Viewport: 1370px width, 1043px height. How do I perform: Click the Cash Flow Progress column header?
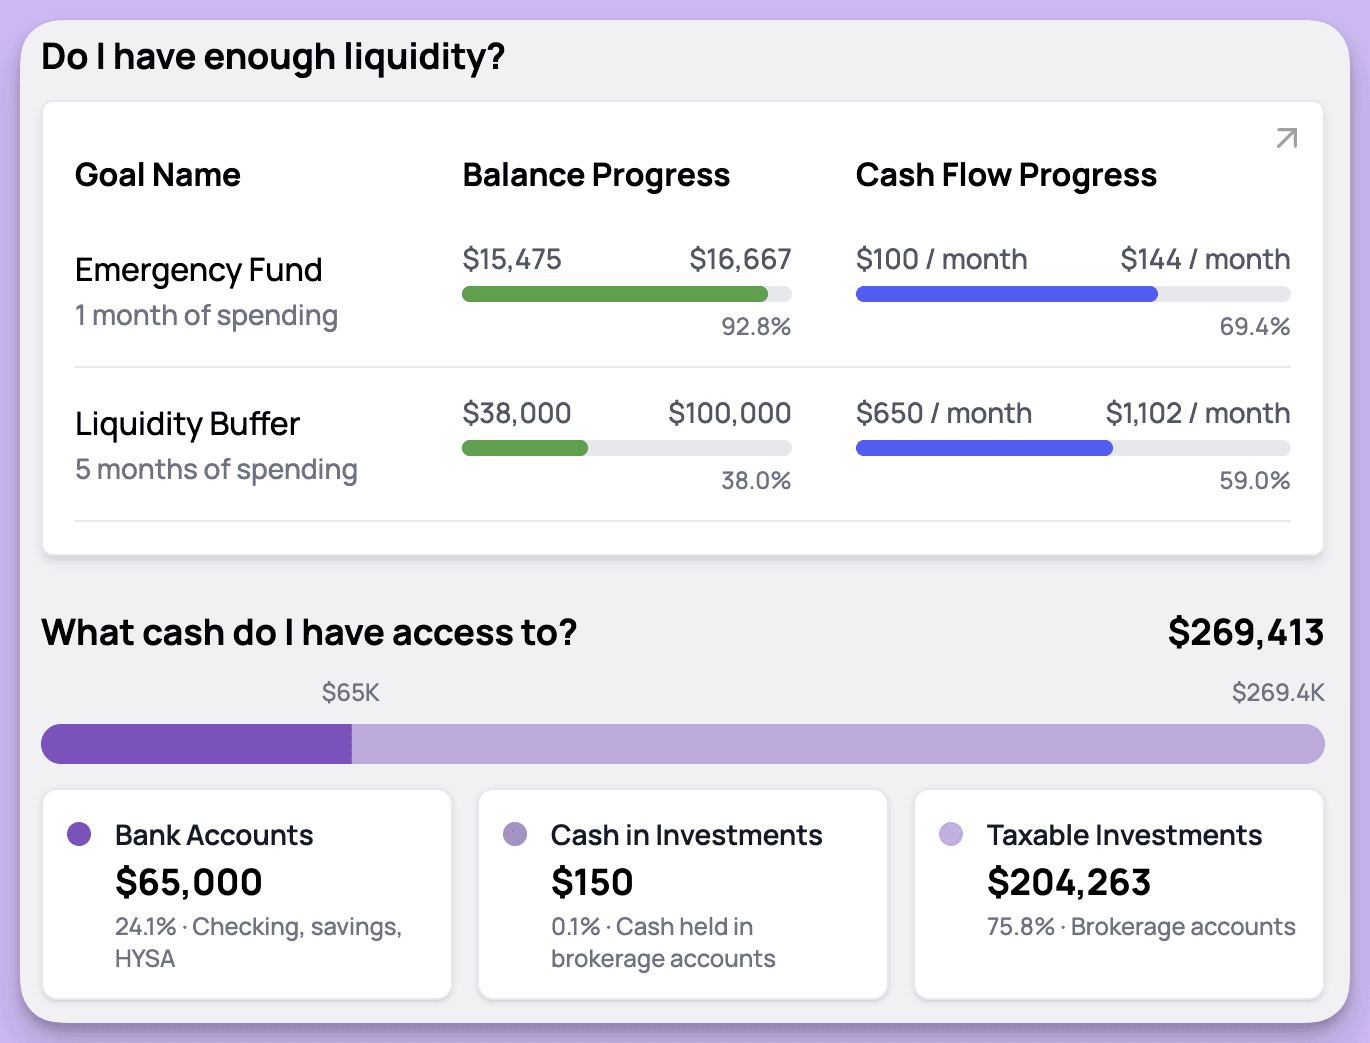[x=1006, y=175]
